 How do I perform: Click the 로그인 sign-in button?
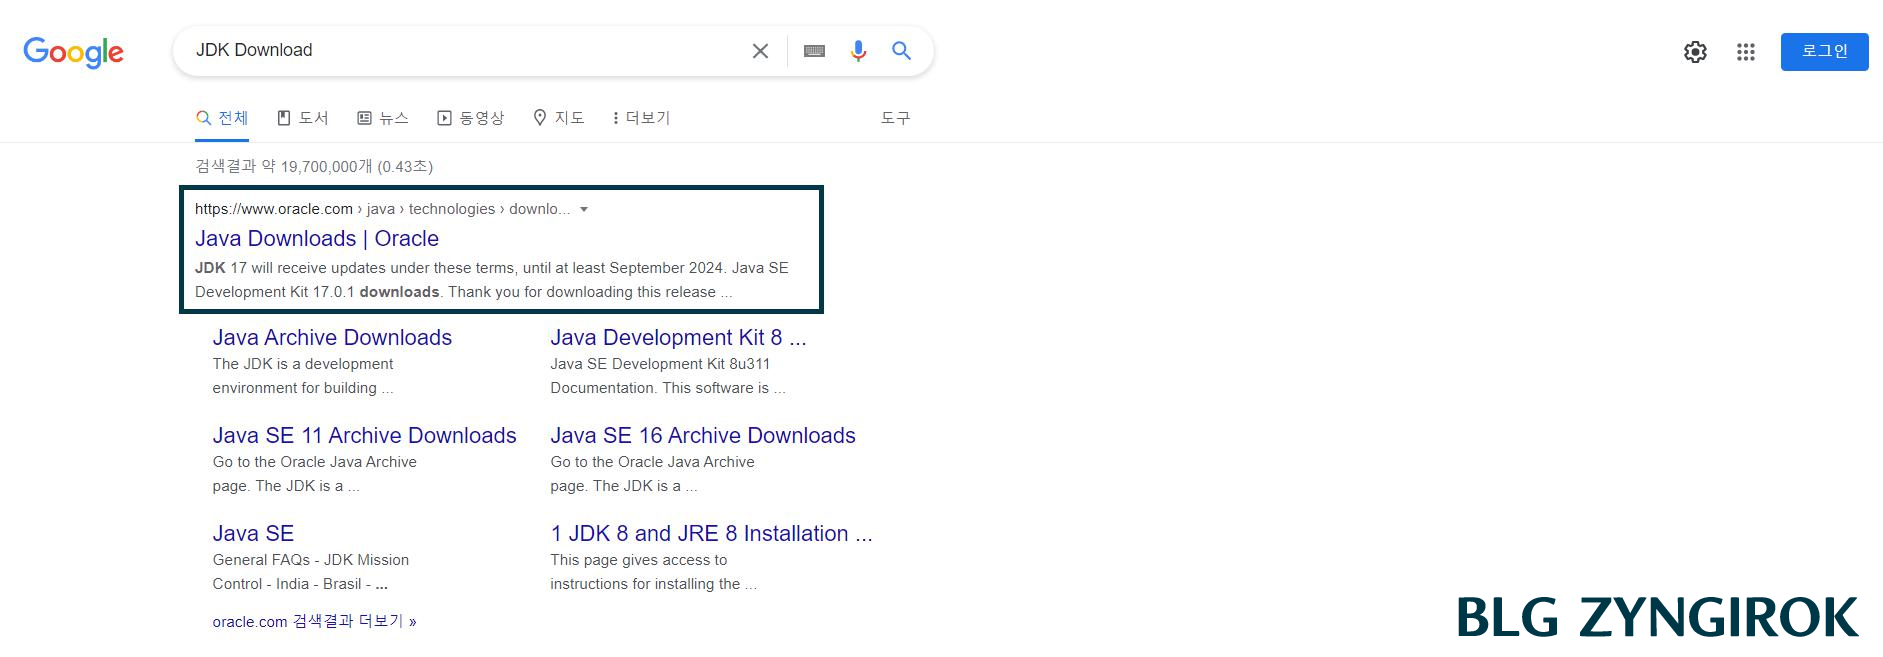pos(1824,52)
